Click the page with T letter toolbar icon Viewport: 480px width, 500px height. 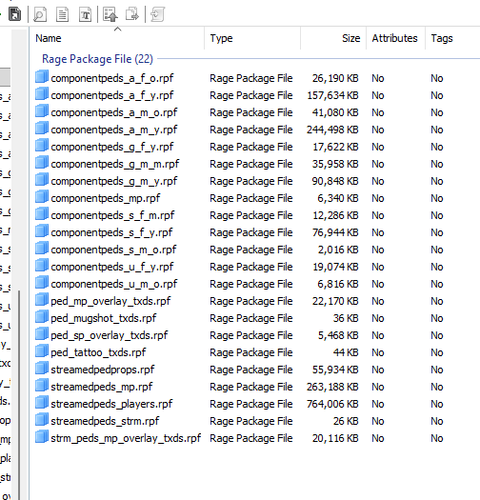(85, 15)
